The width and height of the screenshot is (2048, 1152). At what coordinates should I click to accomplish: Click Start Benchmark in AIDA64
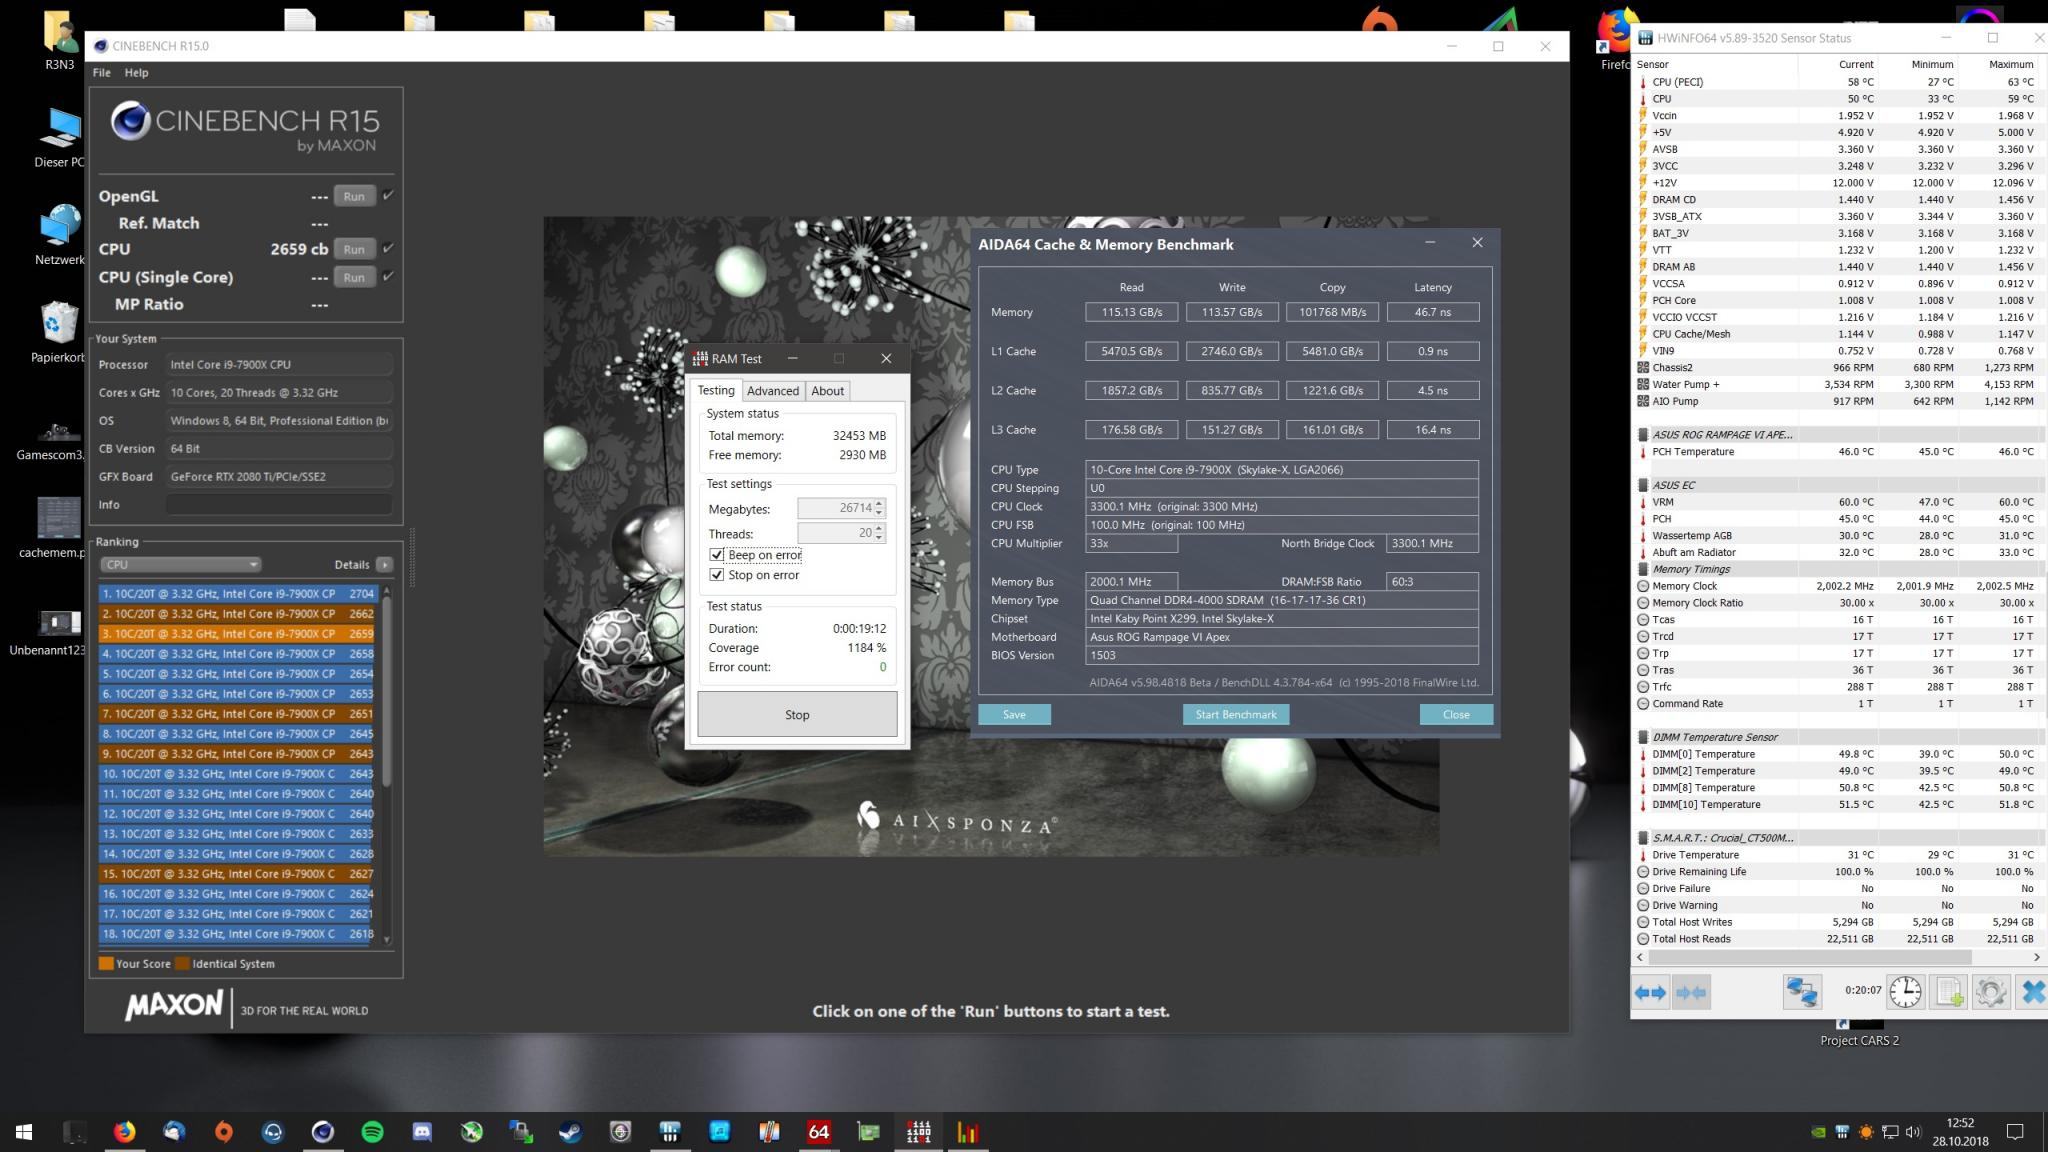1236,714
